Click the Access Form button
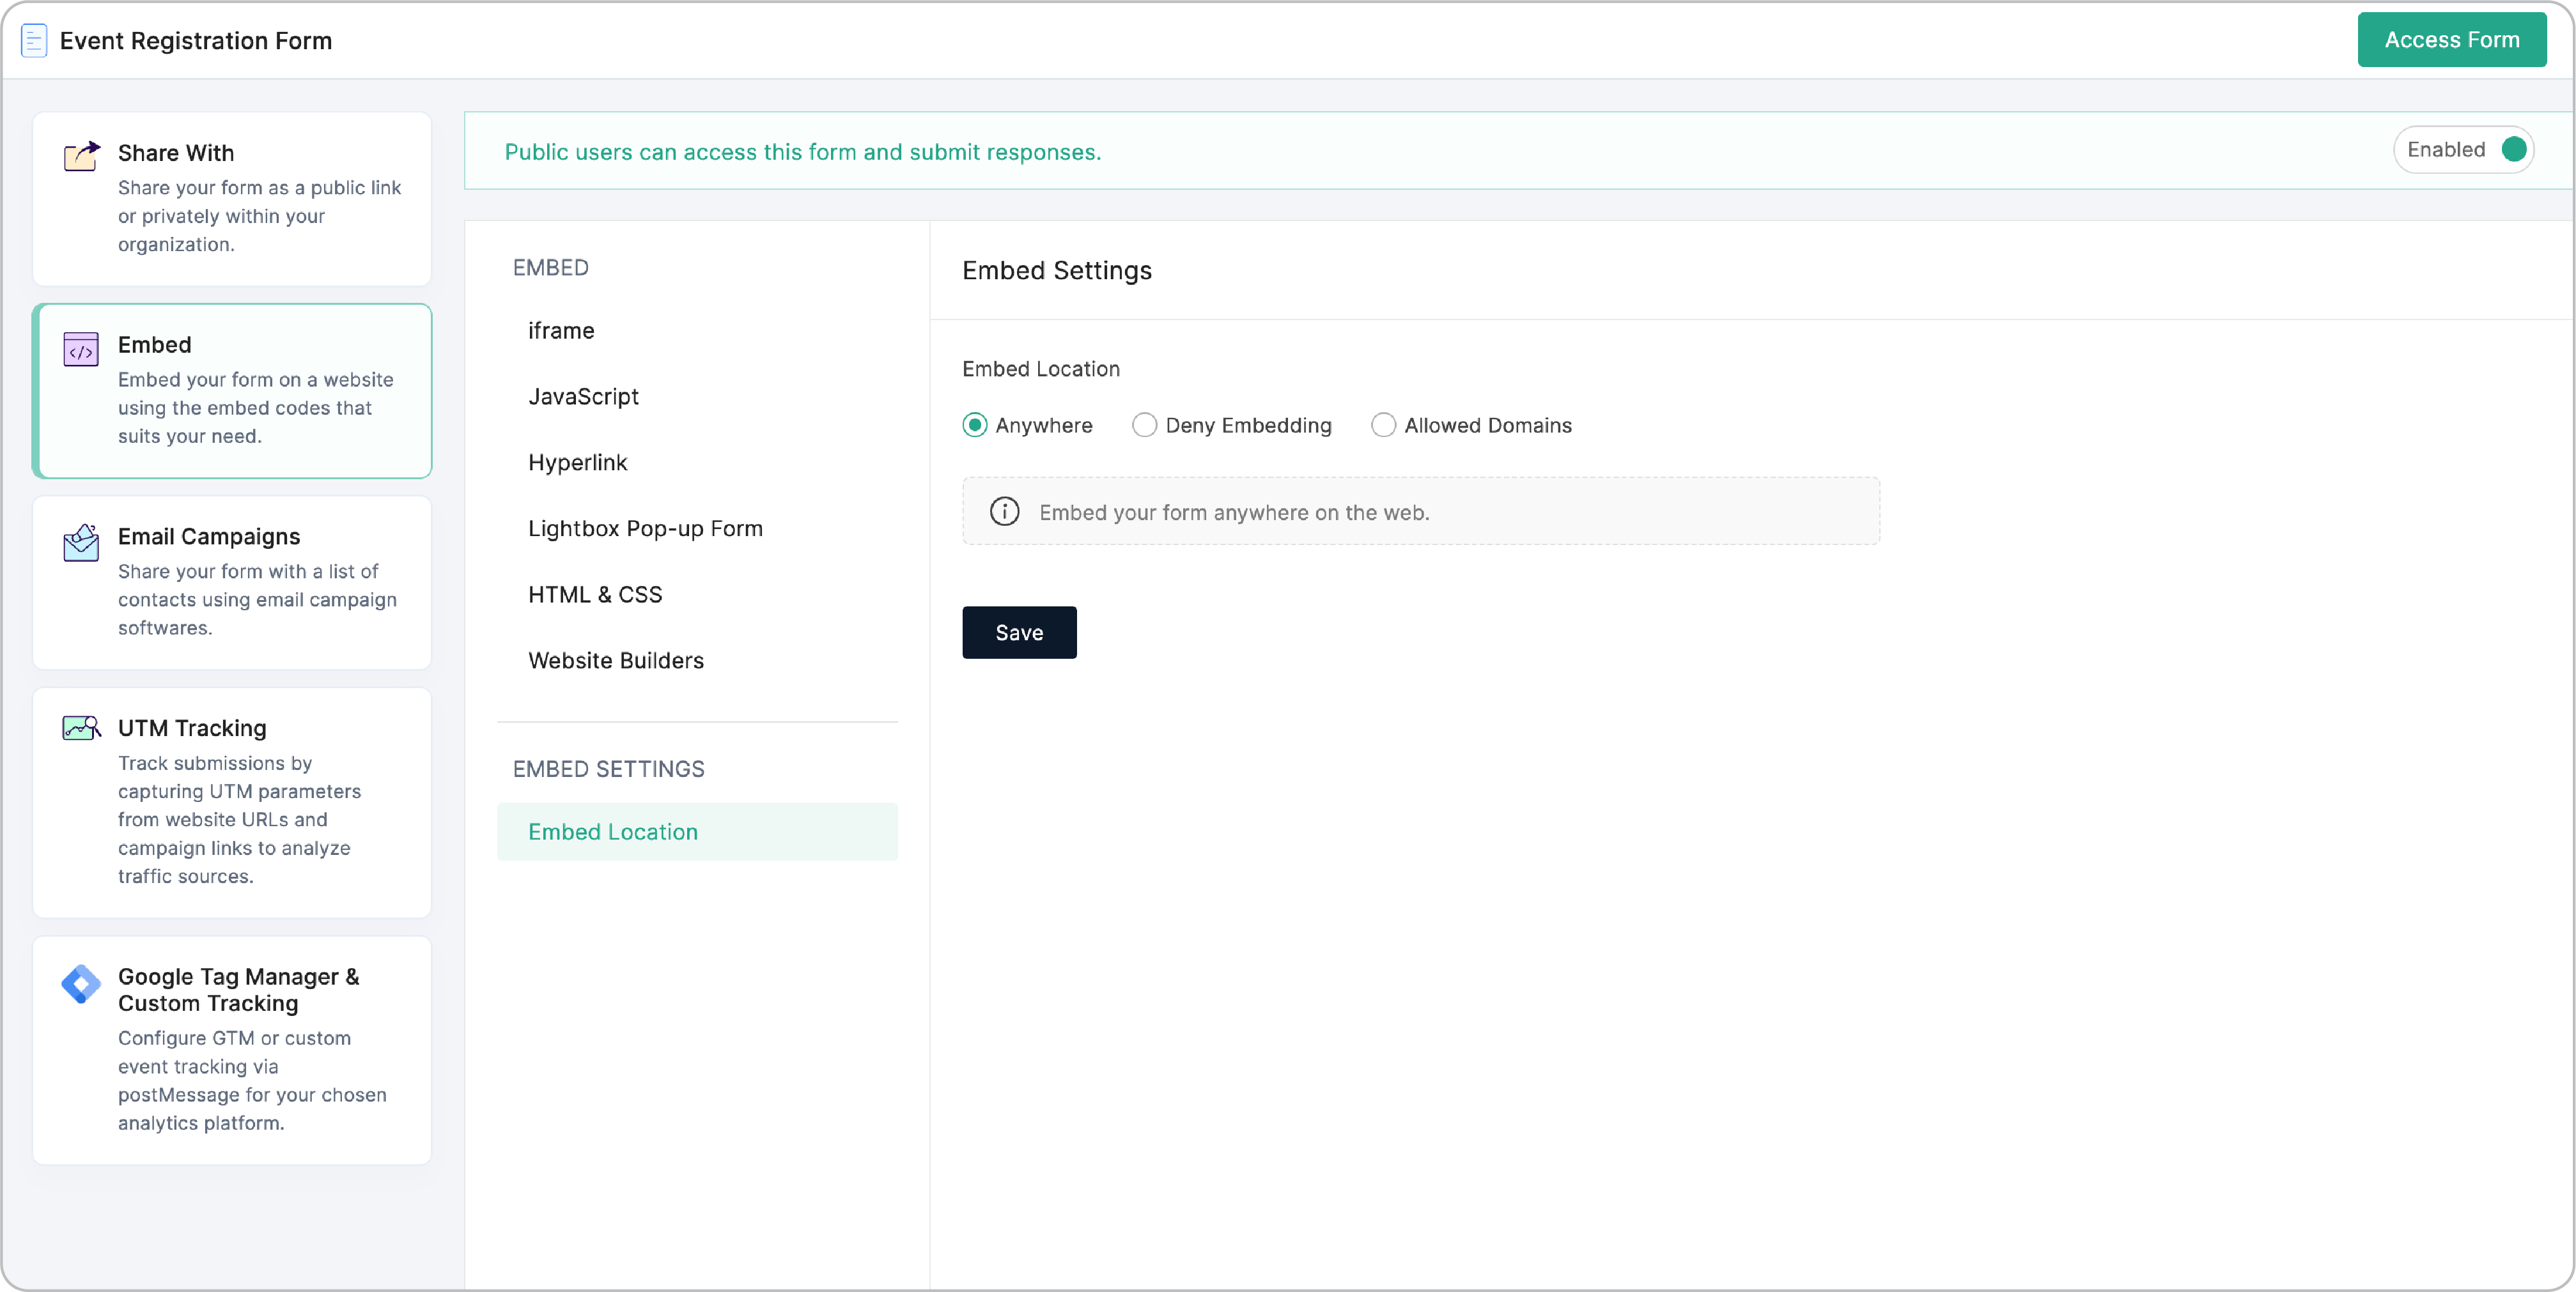Image resolution: width=2576 pixels, height=1292 pixels. point(2451,40)
